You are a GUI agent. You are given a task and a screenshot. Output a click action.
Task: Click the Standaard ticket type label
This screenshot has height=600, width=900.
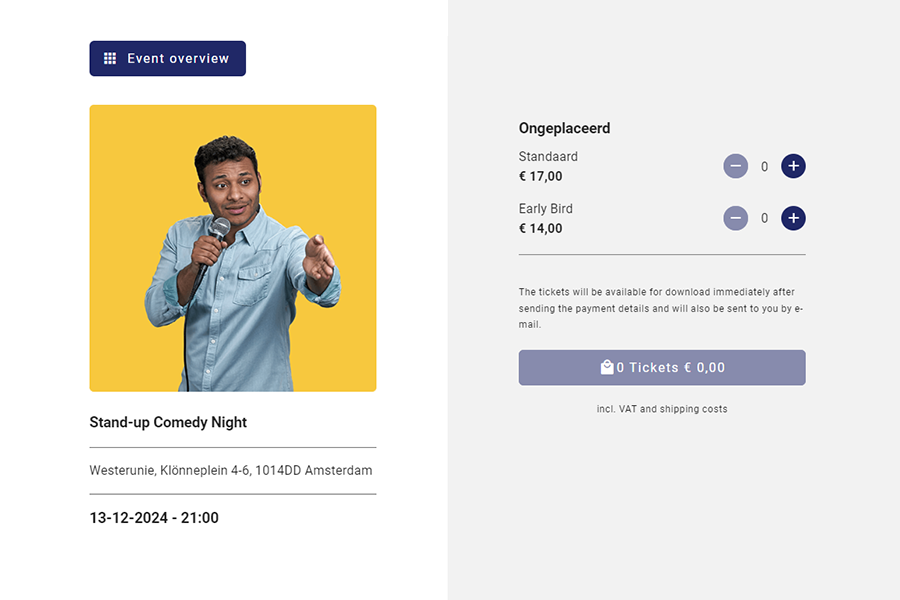548,156
